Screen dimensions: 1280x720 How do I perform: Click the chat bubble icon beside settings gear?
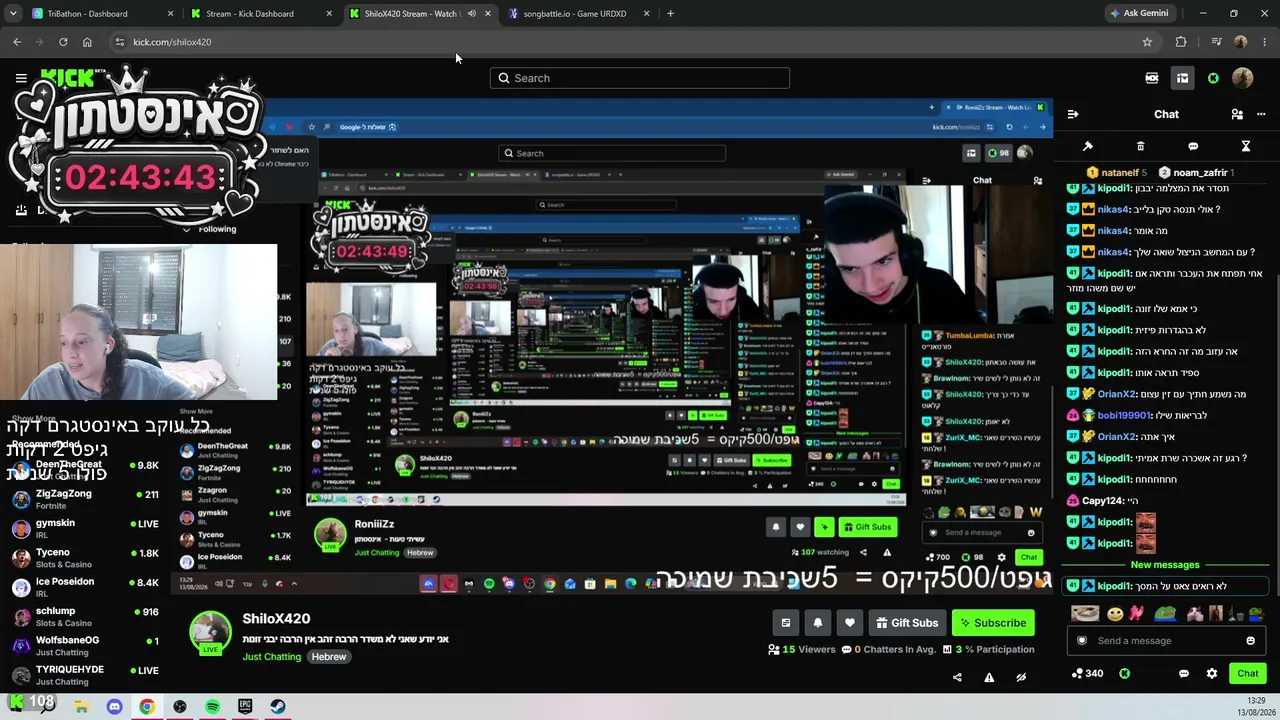click(x=1184, y=674)
